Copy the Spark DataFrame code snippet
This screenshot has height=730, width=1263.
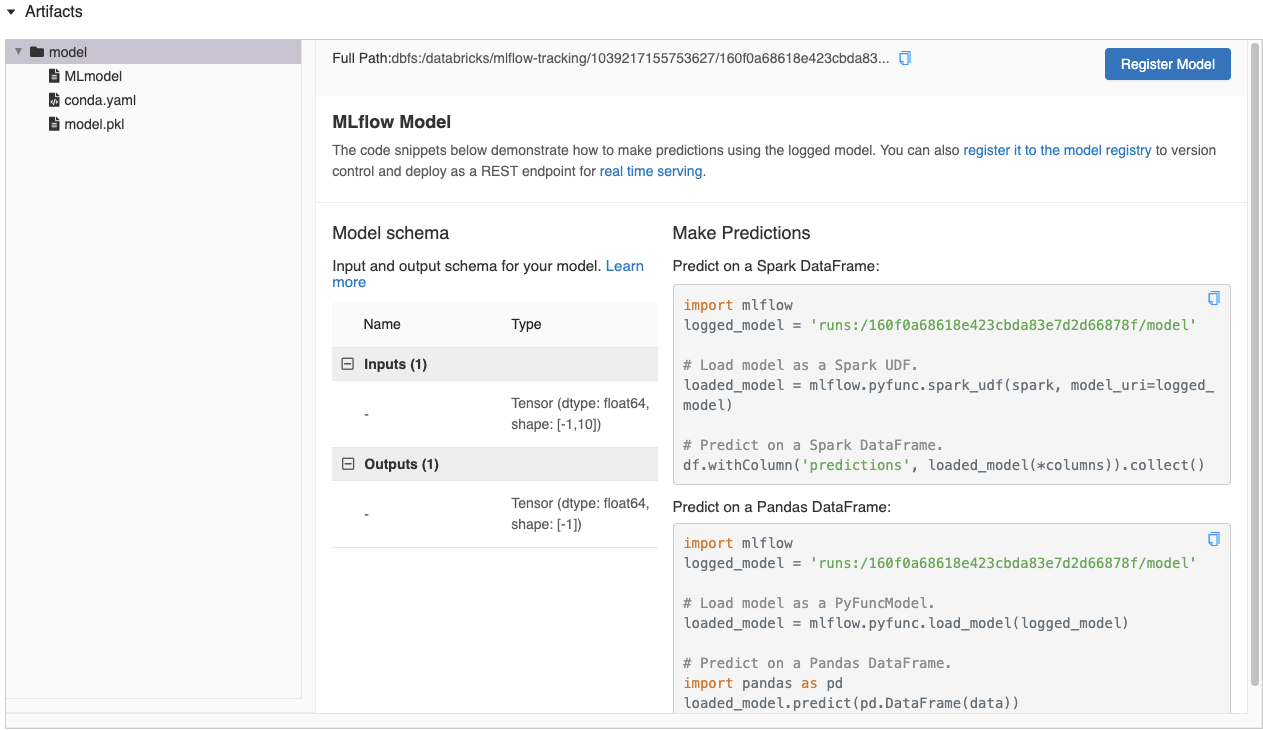(1214, 298)
